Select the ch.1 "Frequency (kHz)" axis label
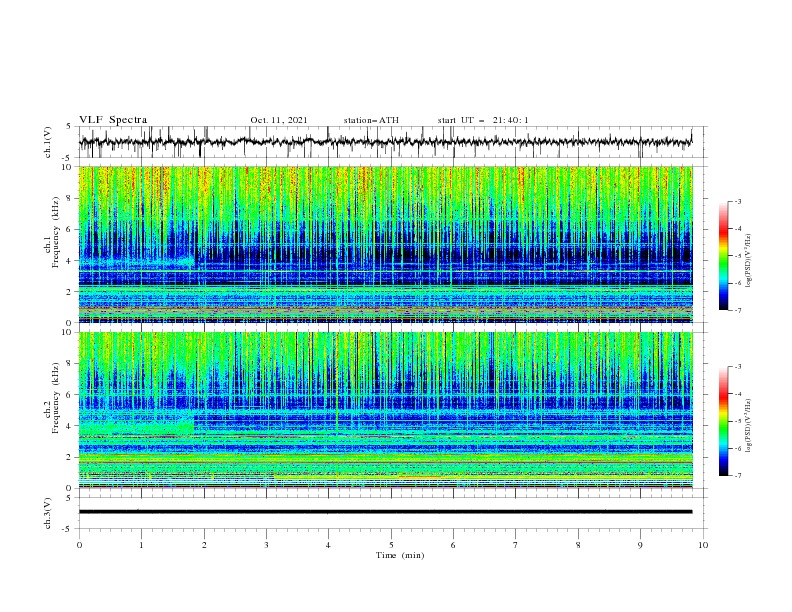Viewport: 792px width, 612px height. (x=56, y=232)
